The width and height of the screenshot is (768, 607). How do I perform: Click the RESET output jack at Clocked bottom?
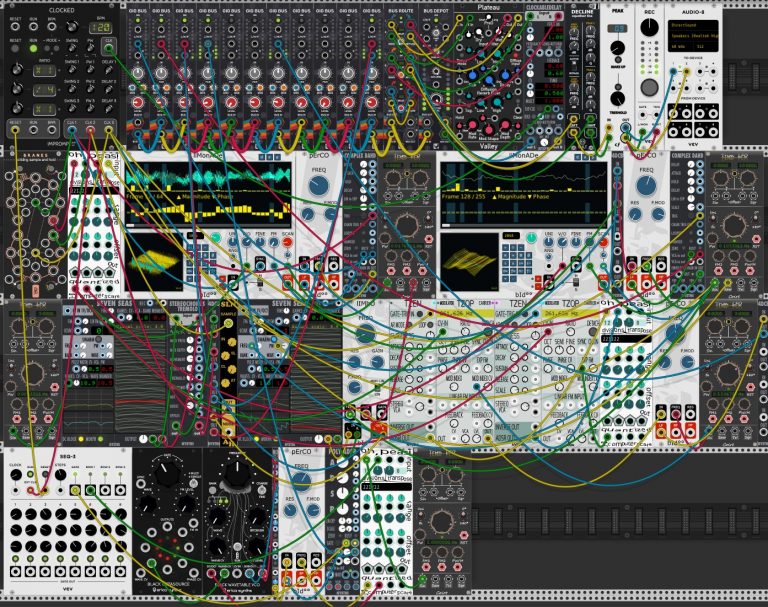click(15, 130)
